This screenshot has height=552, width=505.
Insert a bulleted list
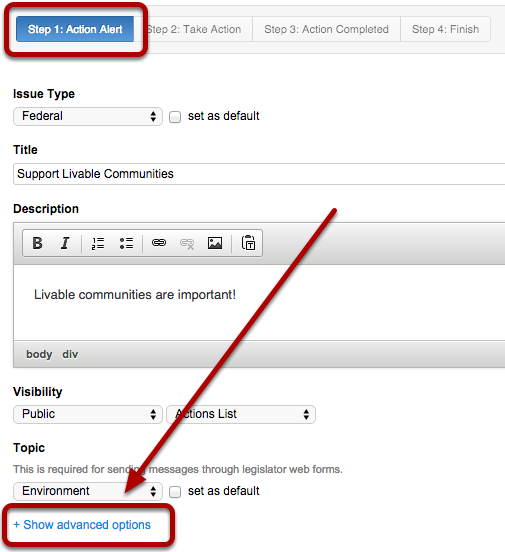[x=126, y=243]
